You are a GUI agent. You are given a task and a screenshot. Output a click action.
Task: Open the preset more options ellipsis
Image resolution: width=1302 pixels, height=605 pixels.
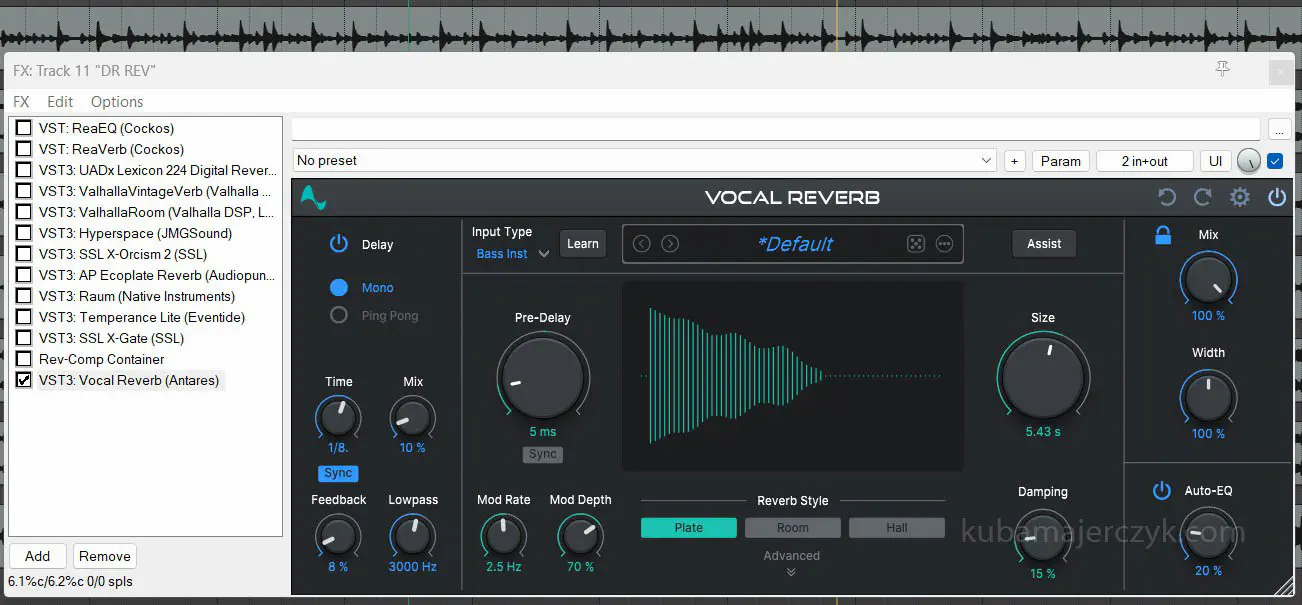(x=944, y=244)
